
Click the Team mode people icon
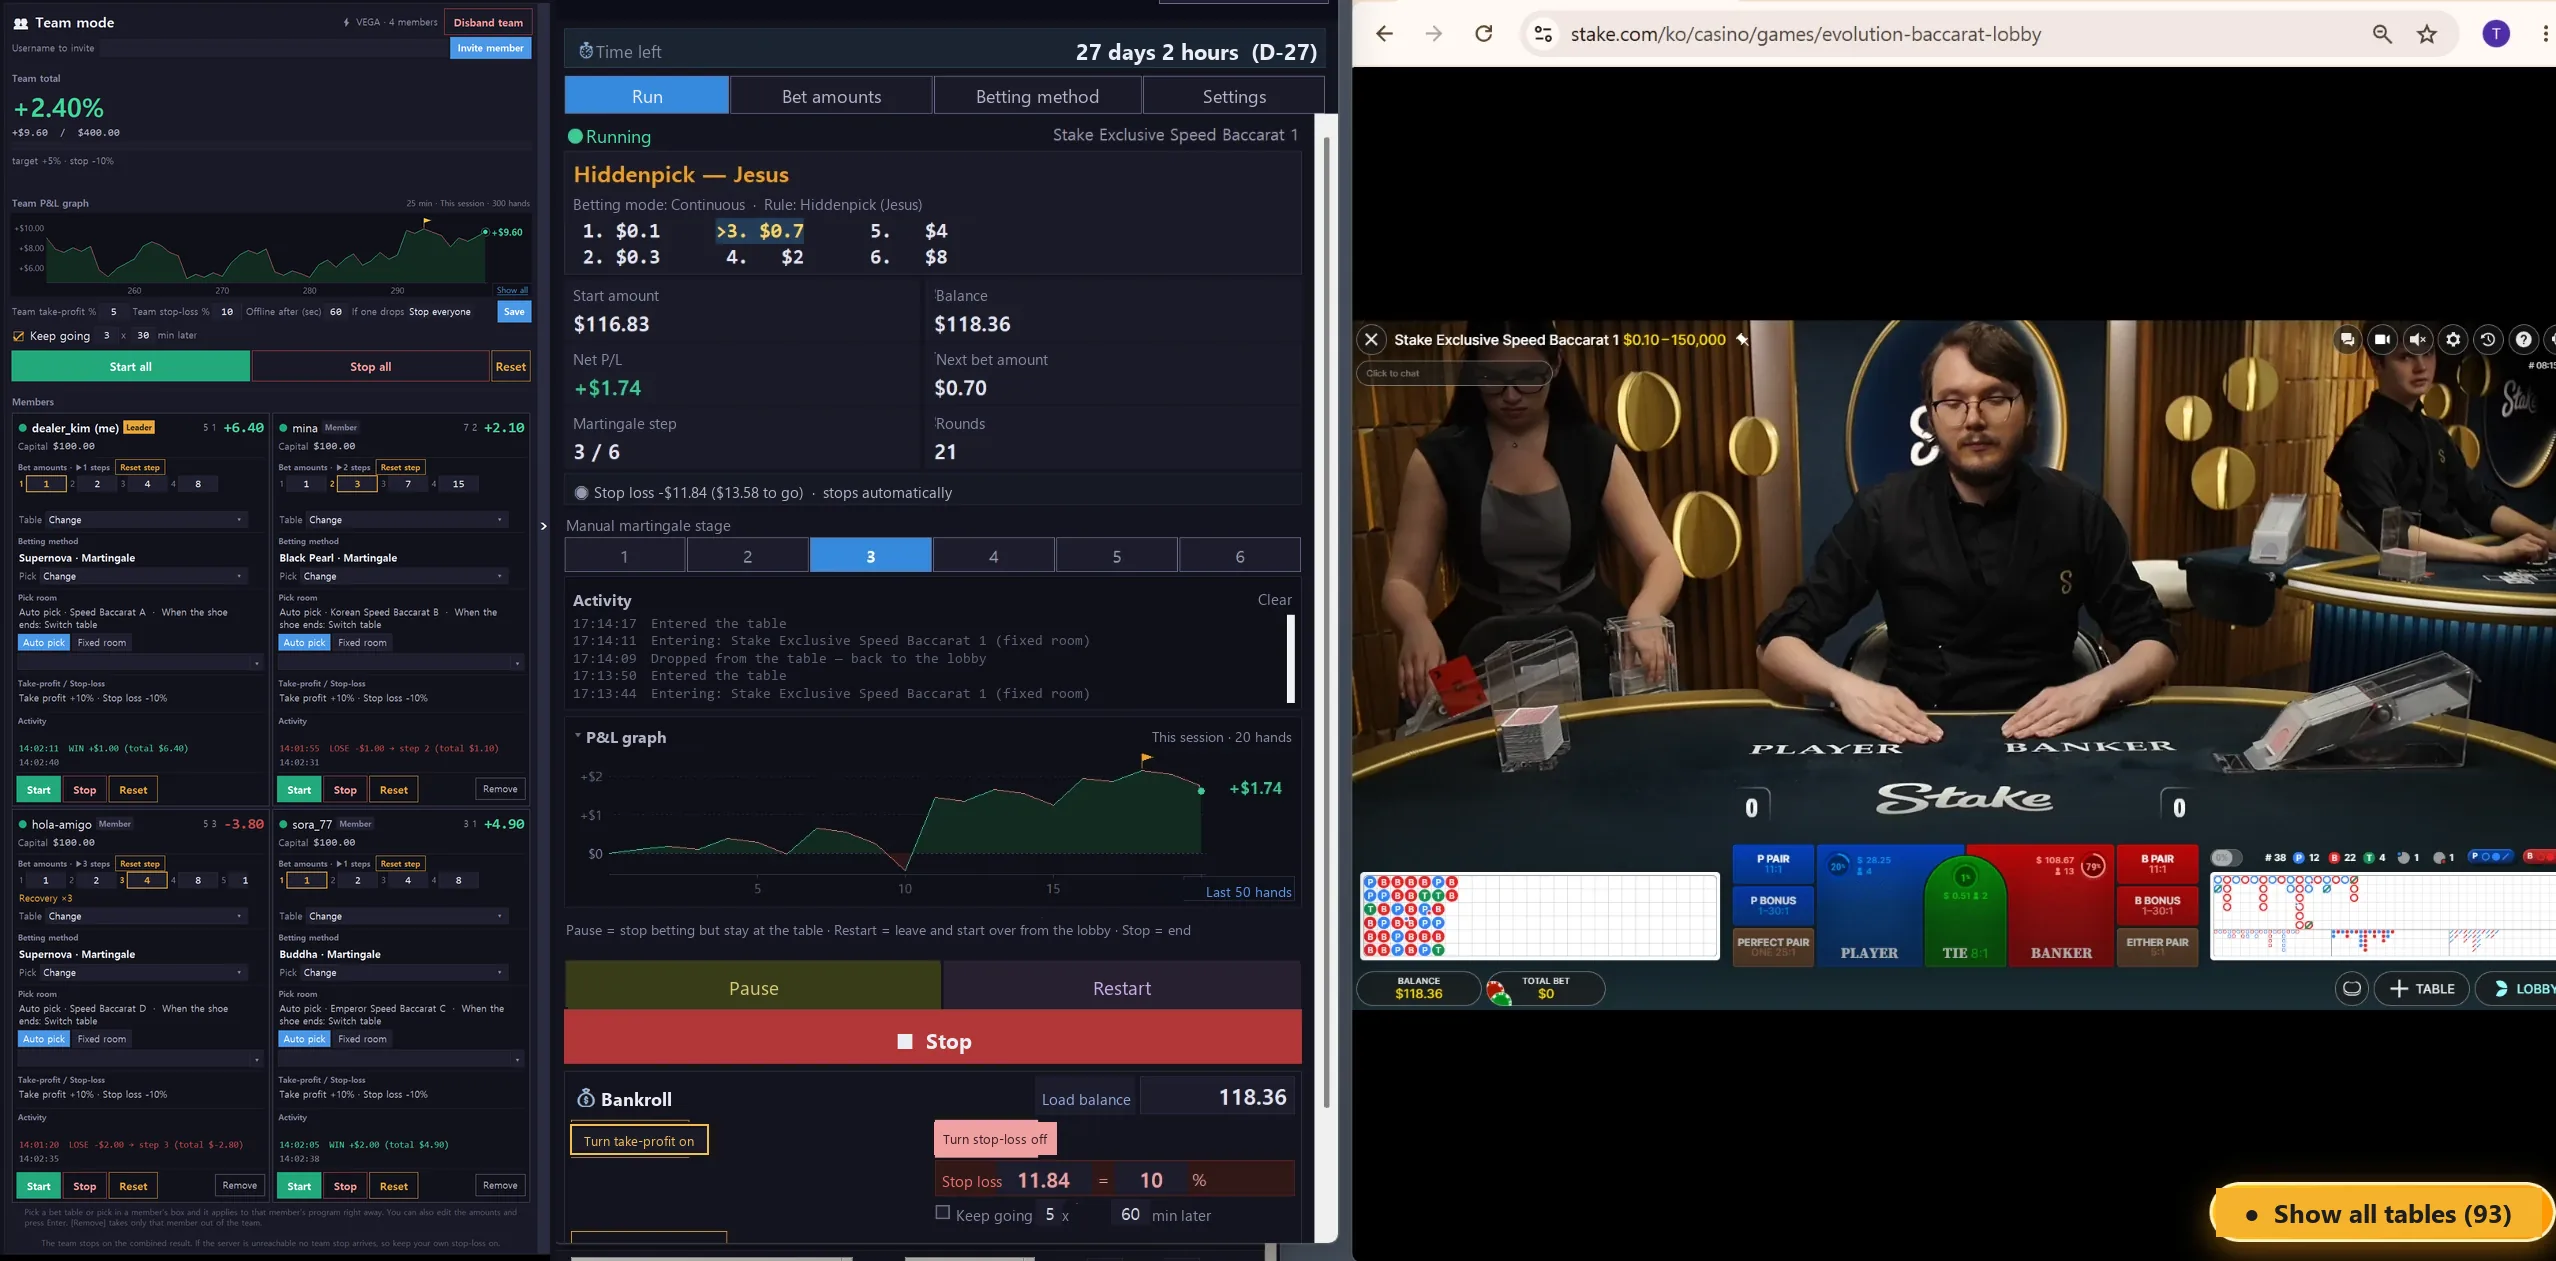point(20,23)
